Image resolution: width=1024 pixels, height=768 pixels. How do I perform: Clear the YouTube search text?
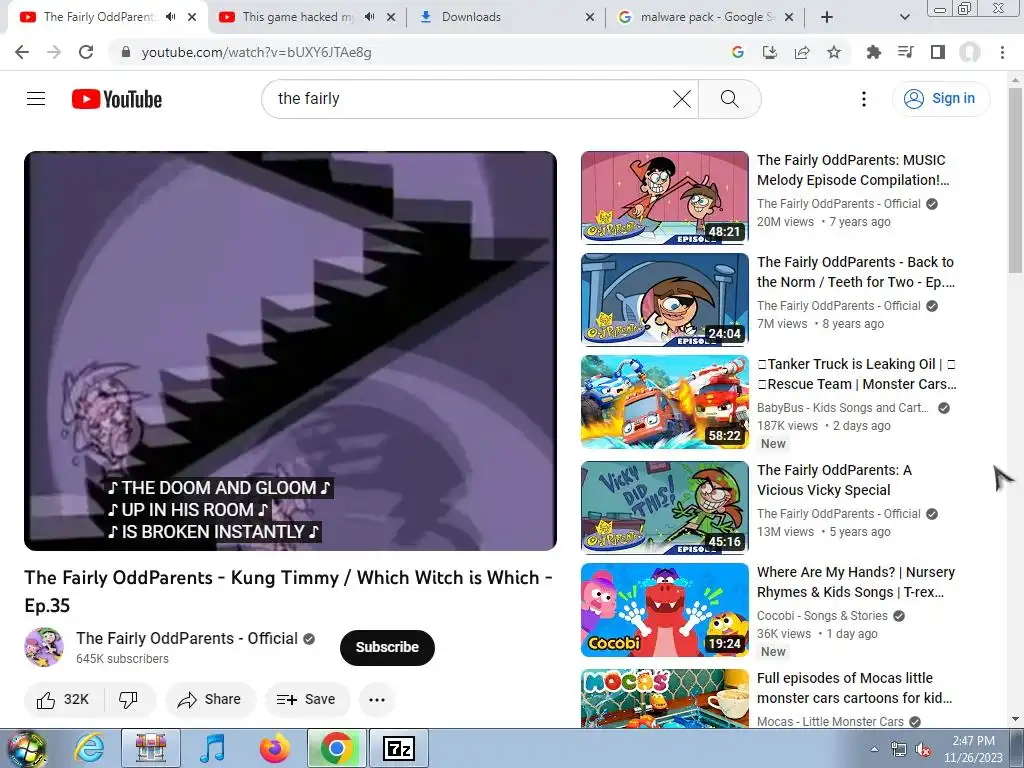(682, 99)
